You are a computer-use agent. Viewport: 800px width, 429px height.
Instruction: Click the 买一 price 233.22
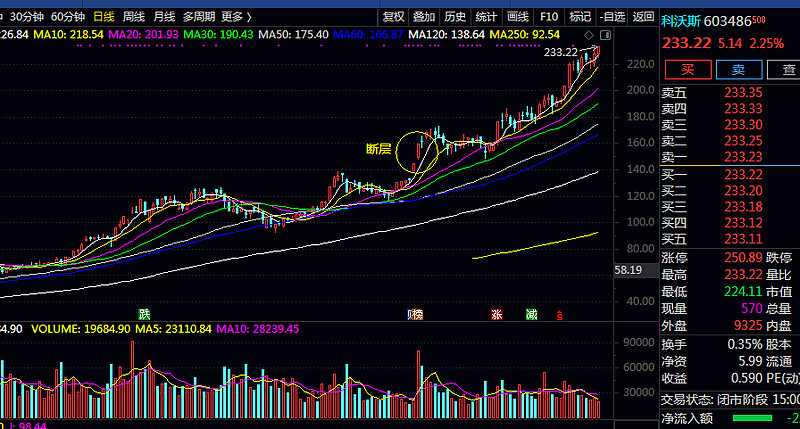tap(743, 175)
